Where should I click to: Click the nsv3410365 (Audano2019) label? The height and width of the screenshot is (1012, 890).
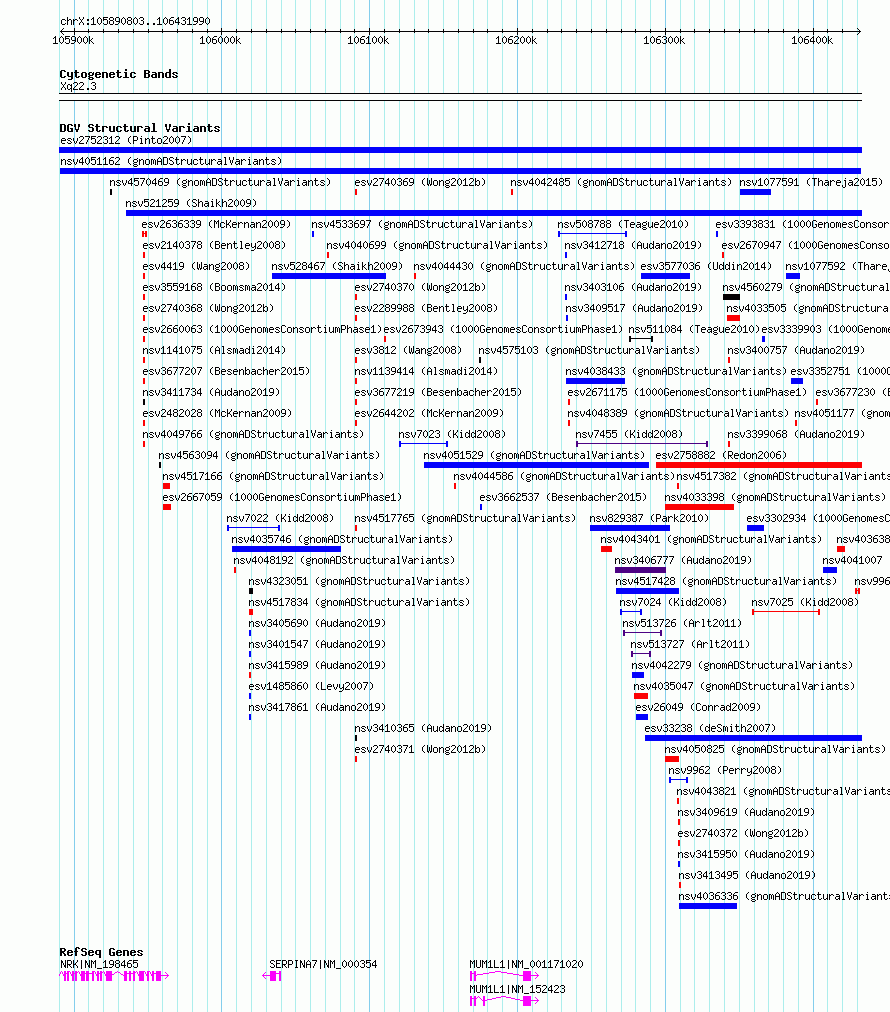423,728
